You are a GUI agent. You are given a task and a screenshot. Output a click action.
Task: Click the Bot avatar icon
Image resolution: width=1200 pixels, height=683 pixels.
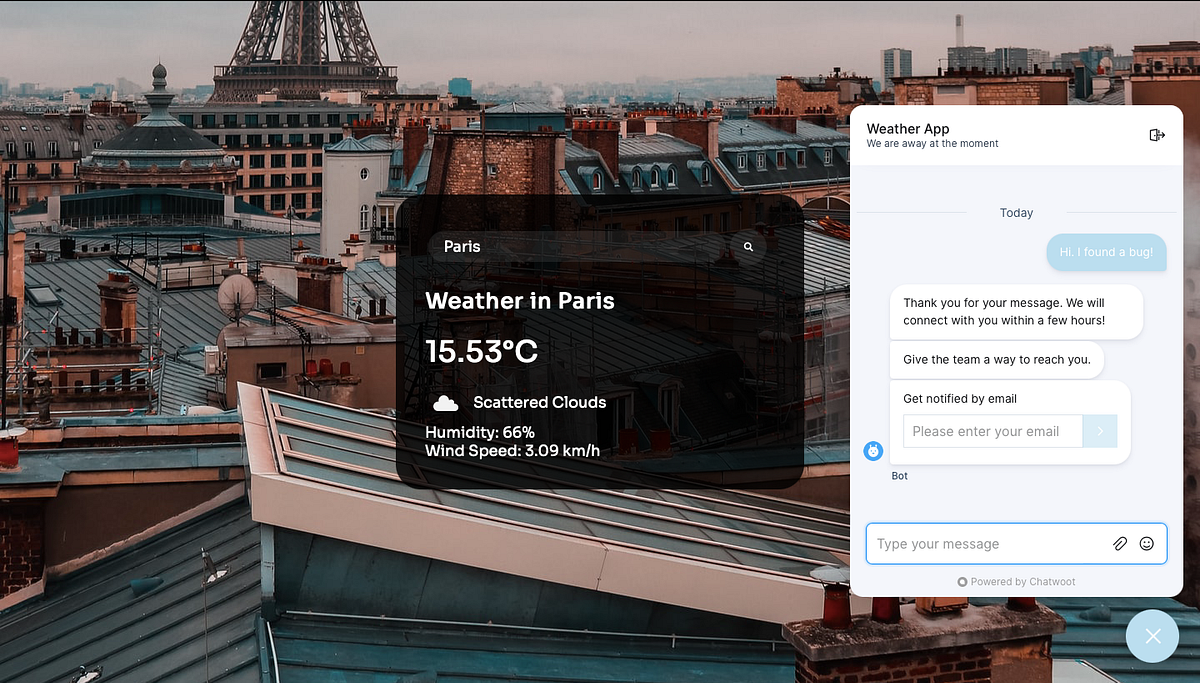(x=874, y=451)
